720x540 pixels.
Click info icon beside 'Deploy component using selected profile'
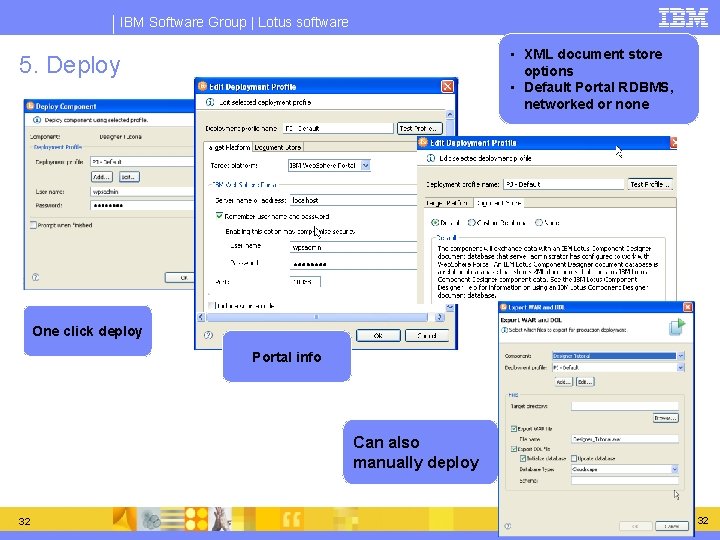tap(37, 120)
